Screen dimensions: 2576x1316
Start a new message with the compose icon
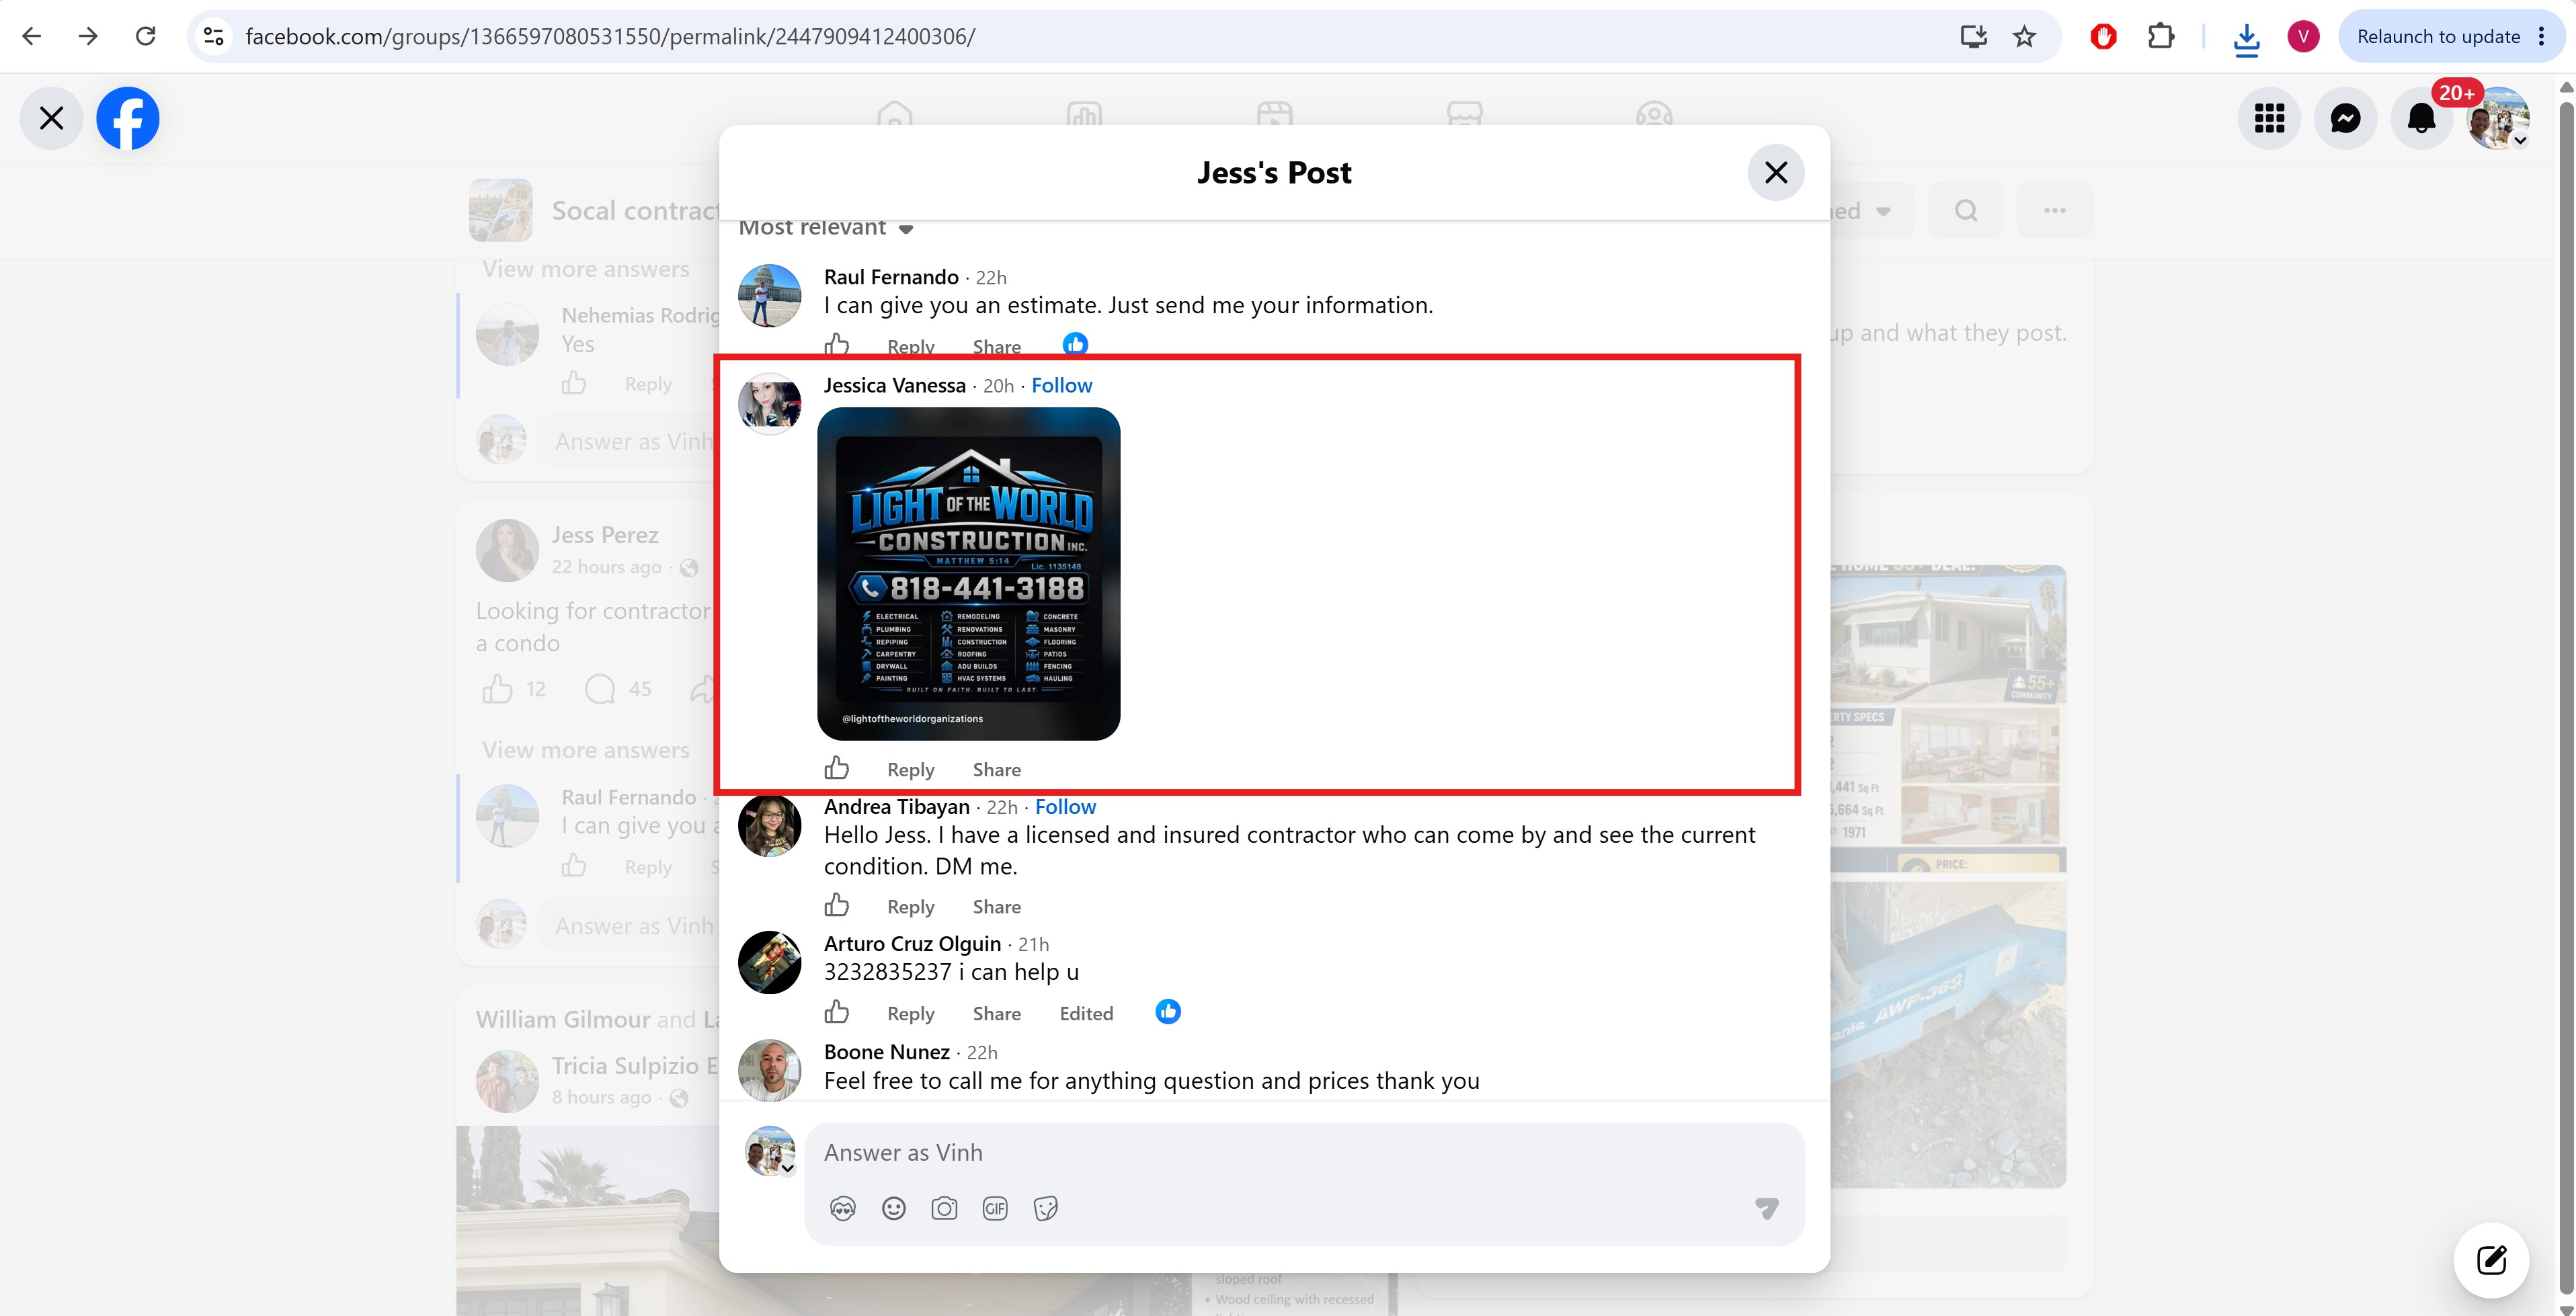tap(2491, 1260)
